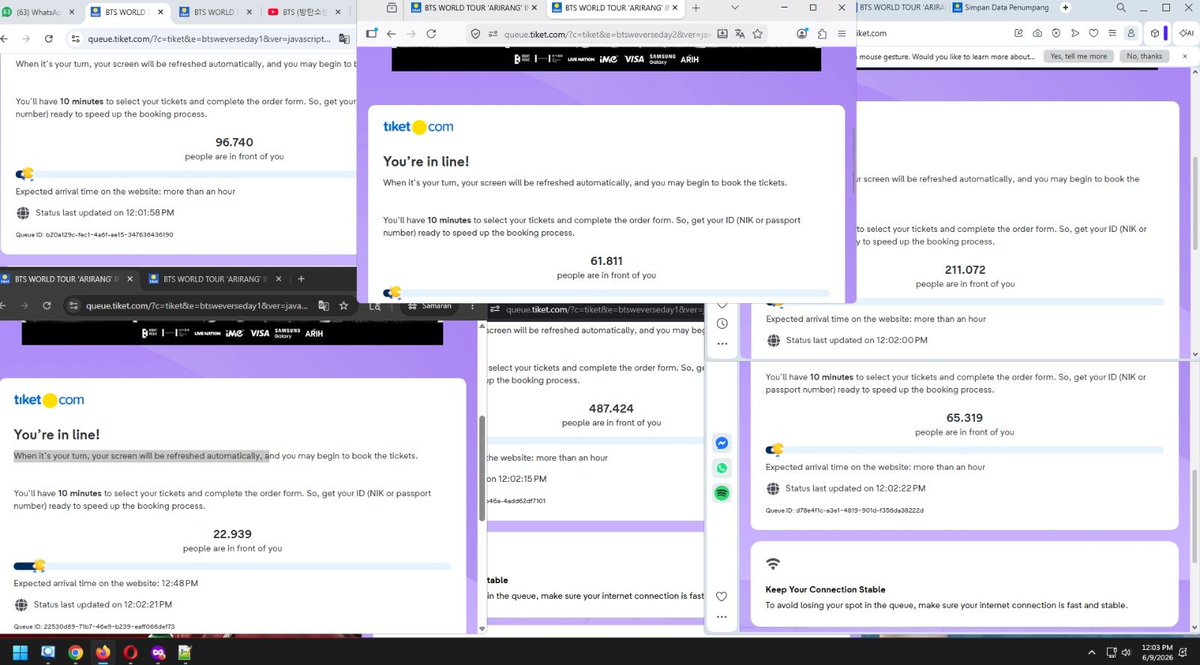The image size is (1200, 665).
Task: Open Firefox from the taskbar
Action: coord(103,653)
